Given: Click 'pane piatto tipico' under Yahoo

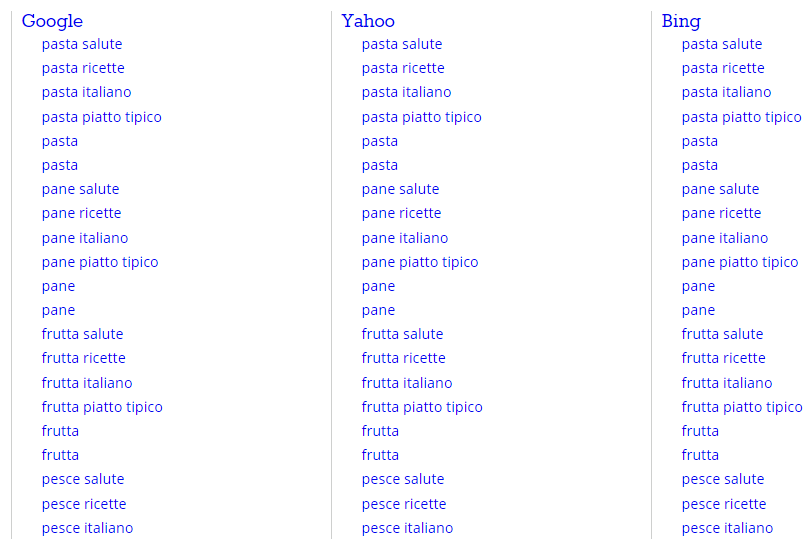Looking at the screenshot, I should (x=420, y=262).
